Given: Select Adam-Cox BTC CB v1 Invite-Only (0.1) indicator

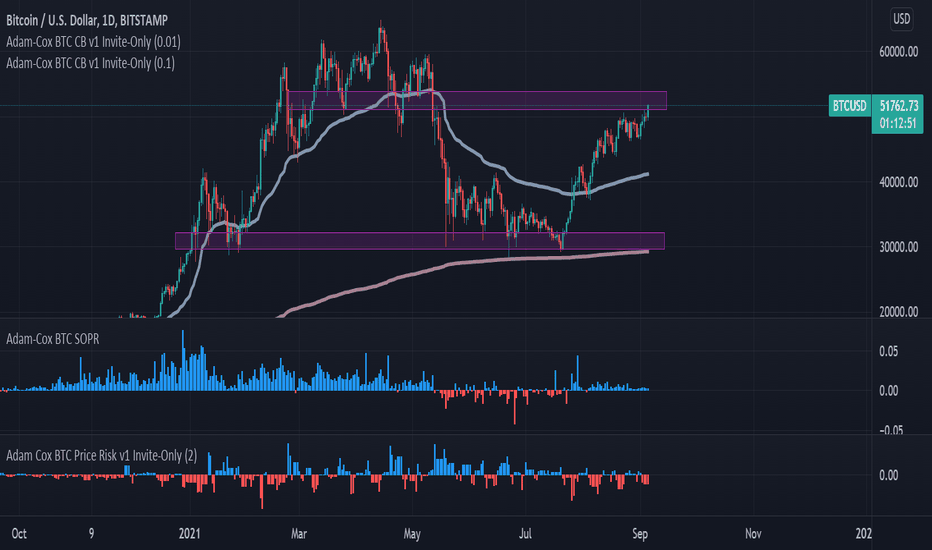Looking at the screenshot, I should 90,63.
